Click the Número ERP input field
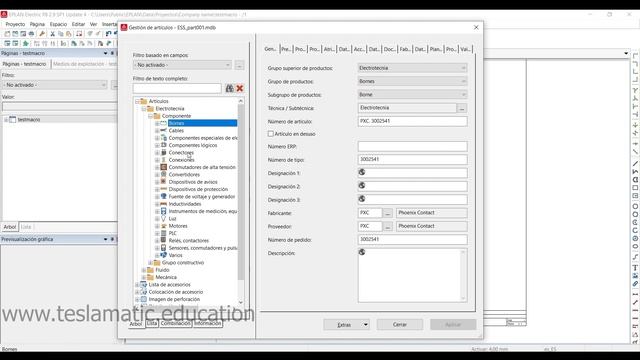640x360 pixels. click(412, 147)
